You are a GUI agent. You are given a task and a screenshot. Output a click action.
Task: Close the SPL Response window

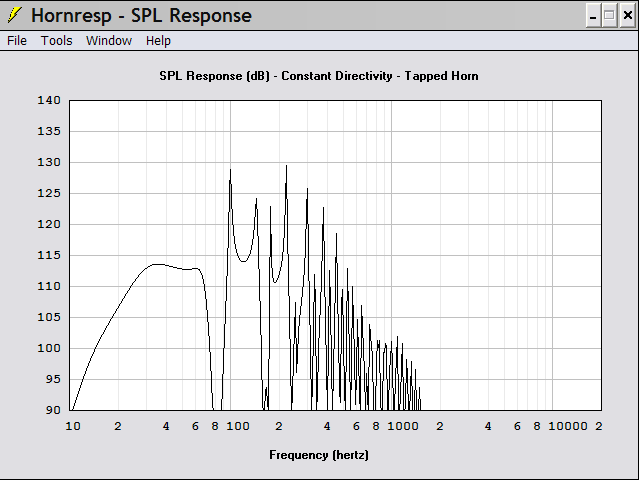(x=627, y=15)
